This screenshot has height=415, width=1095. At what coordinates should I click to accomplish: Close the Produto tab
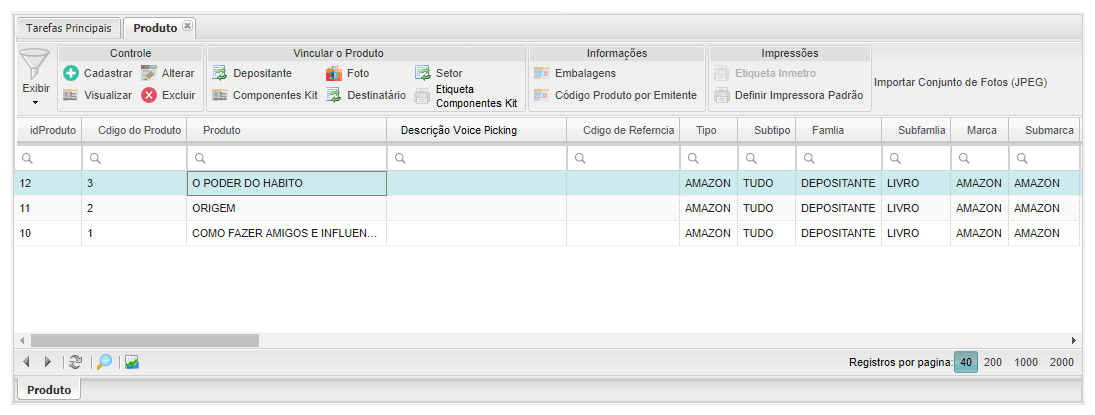188,26
